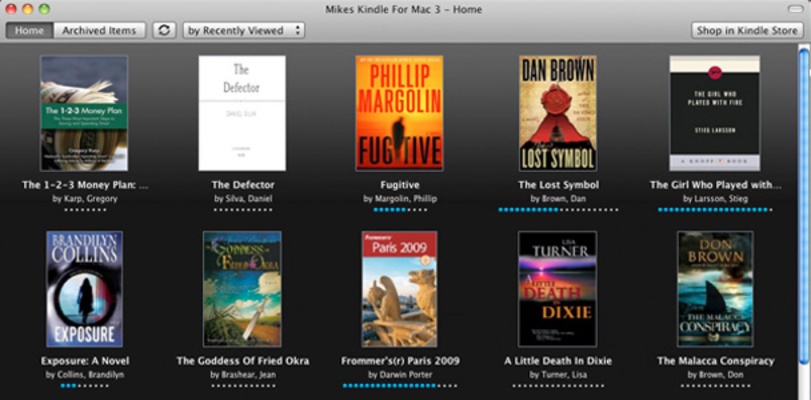Open The Defector book cover
811x400 pixels.
242,113
